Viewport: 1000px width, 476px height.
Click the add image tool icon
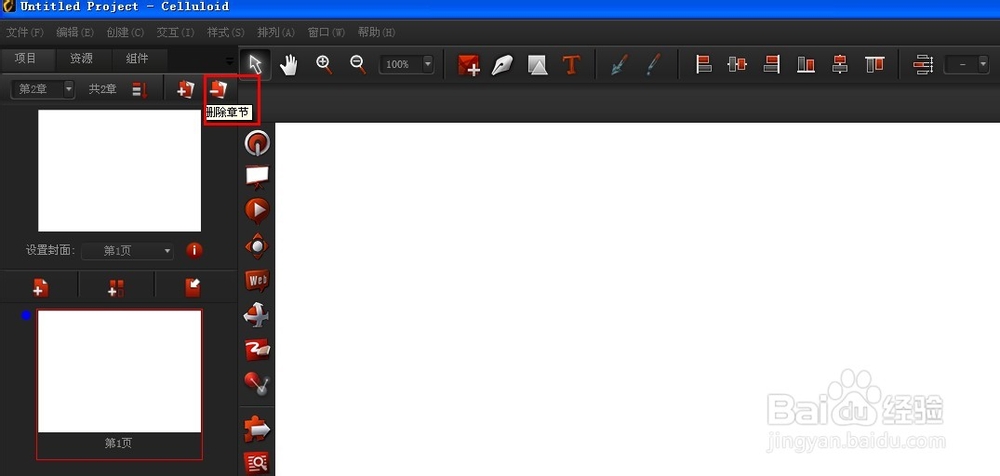[469, 65]
